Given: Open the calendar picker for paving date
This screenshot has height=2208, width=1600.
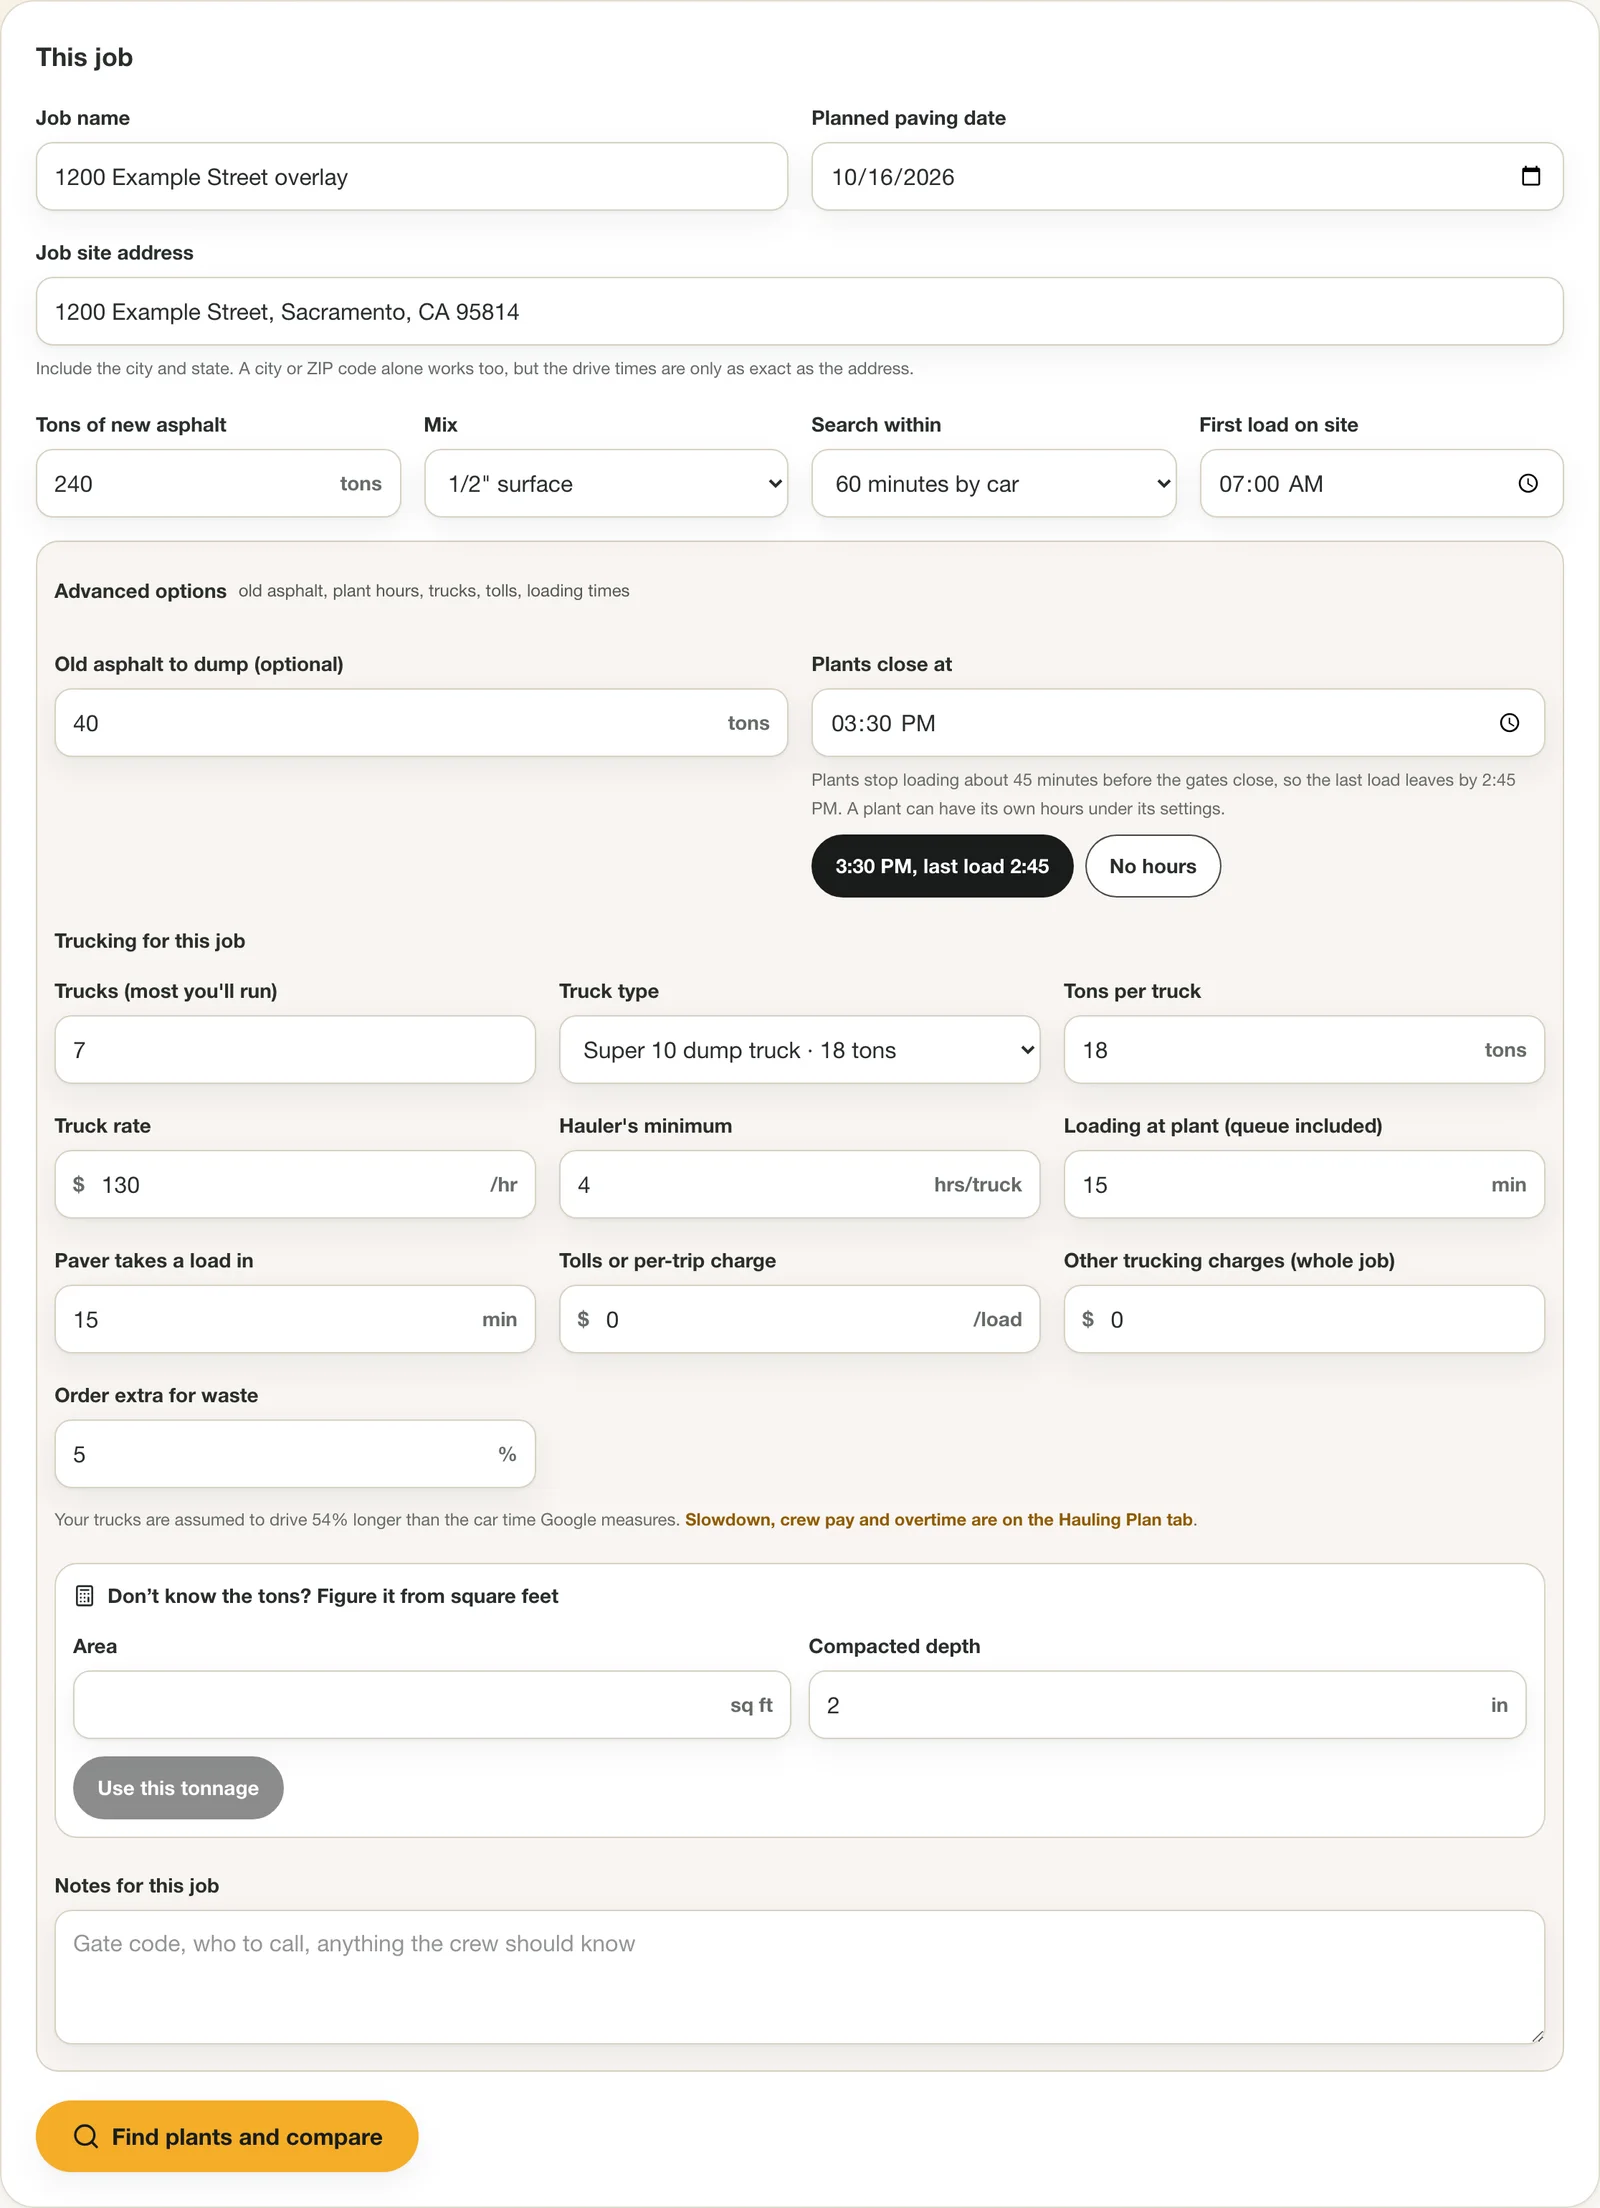Looking at the screenshot, I should pos(1530,176).
